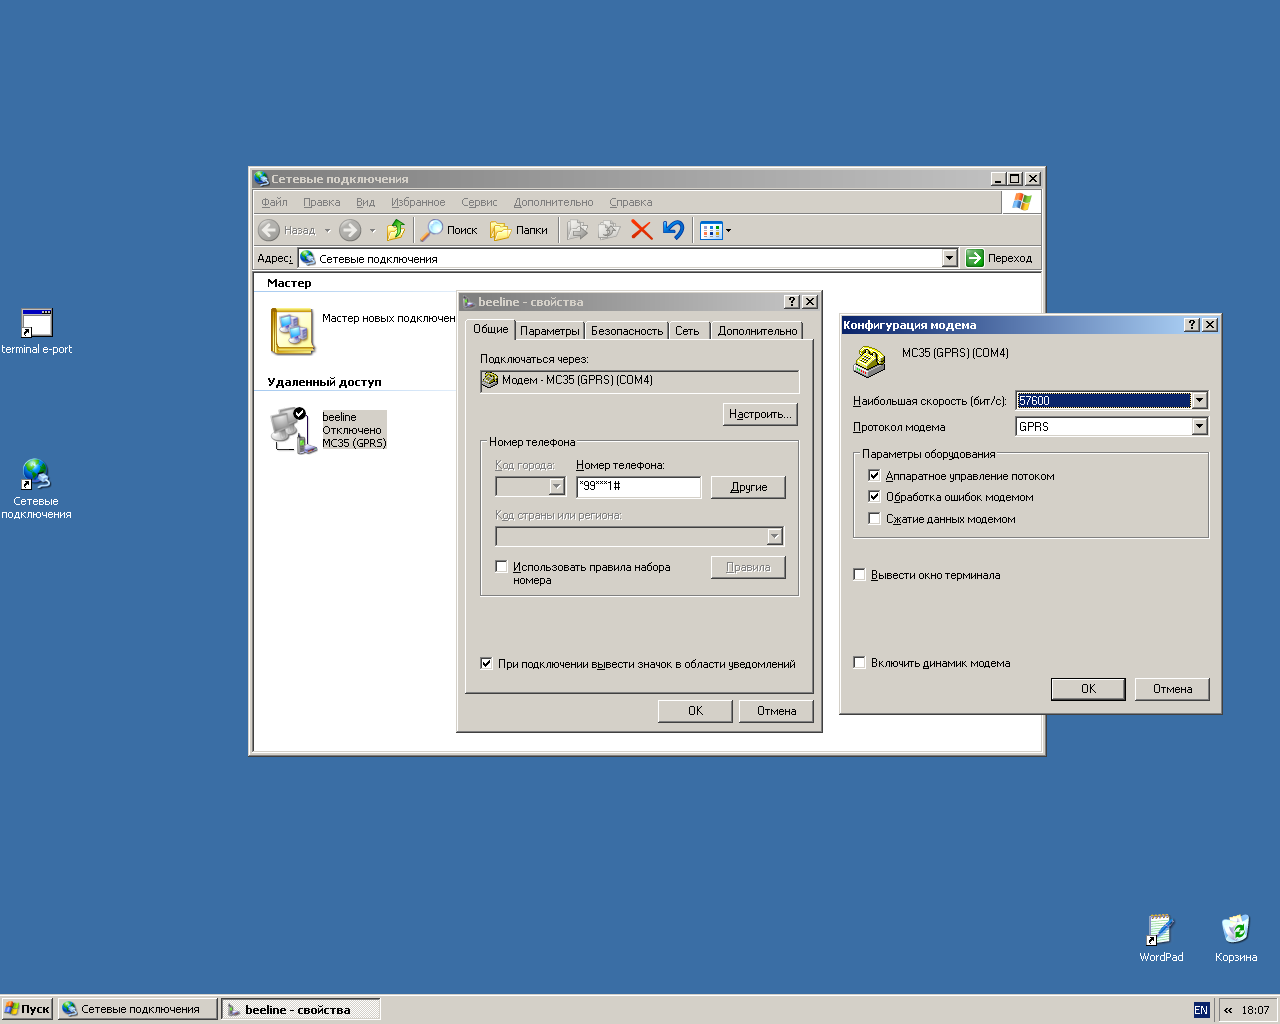Disable hardware flow control checkbox
The height and width of the screenshot is (1024, 1280).
(874, 476)
